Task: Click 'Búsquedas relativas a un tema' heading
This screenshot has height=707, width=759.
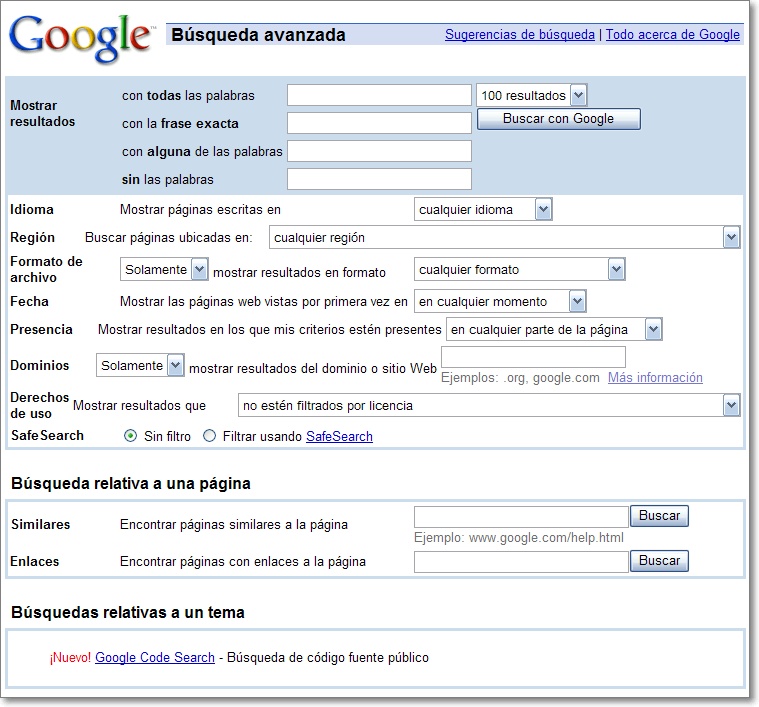Action: tap(128, 613)
